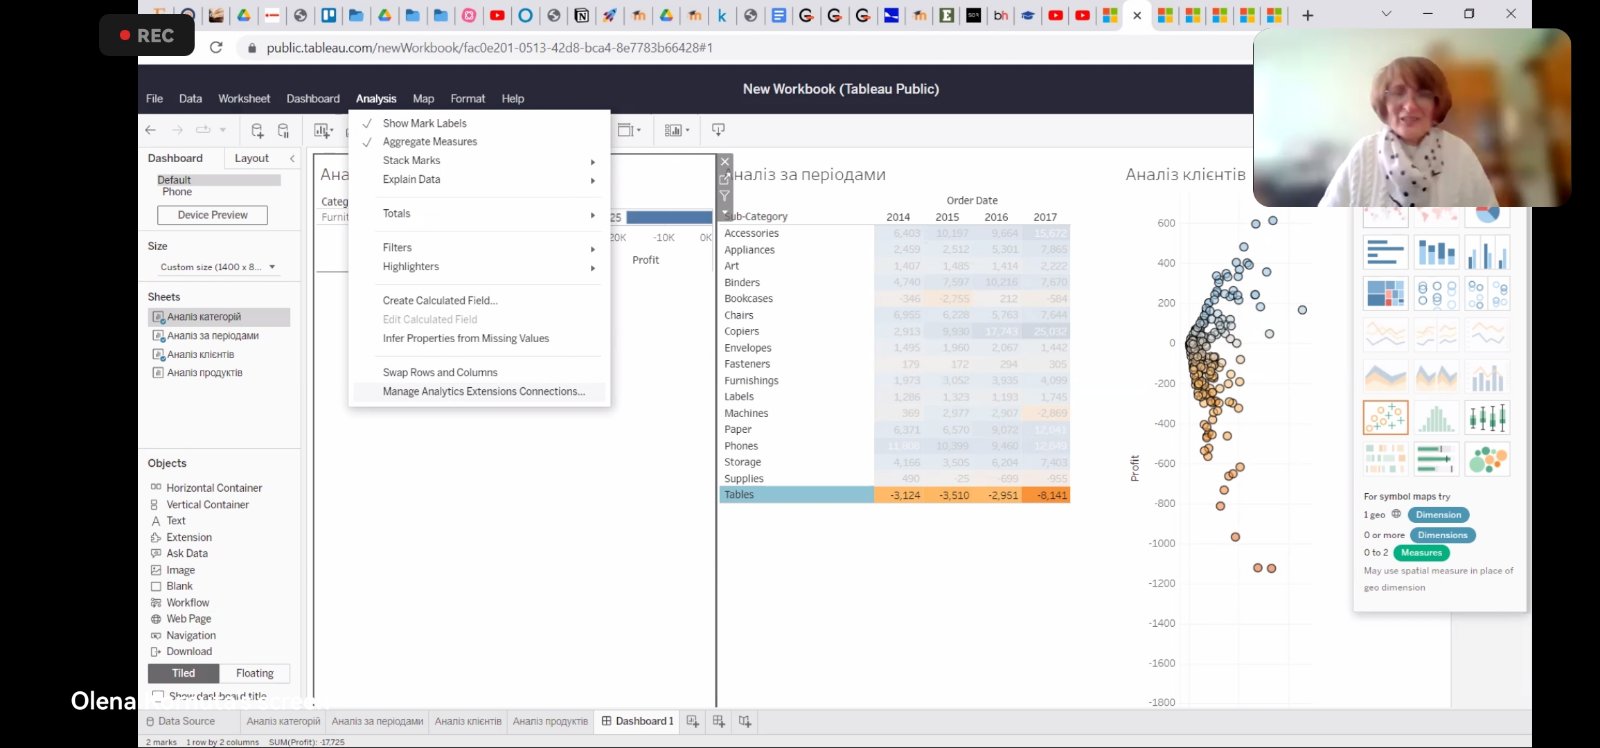Viewport: 1600px width, 748px height.
Task: Select the Tables row in the sub-category table
Action: click(x=739, y=495)
